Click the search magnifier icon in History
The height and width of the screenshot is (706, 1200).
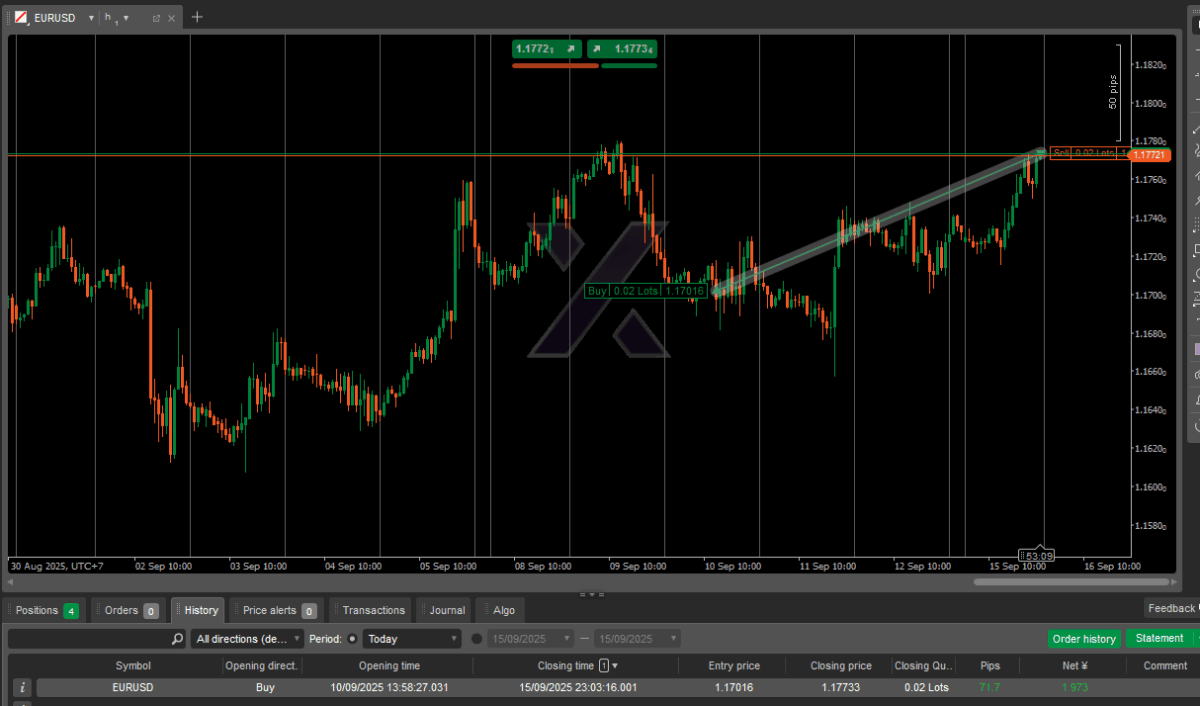click(x=177, y=638)
